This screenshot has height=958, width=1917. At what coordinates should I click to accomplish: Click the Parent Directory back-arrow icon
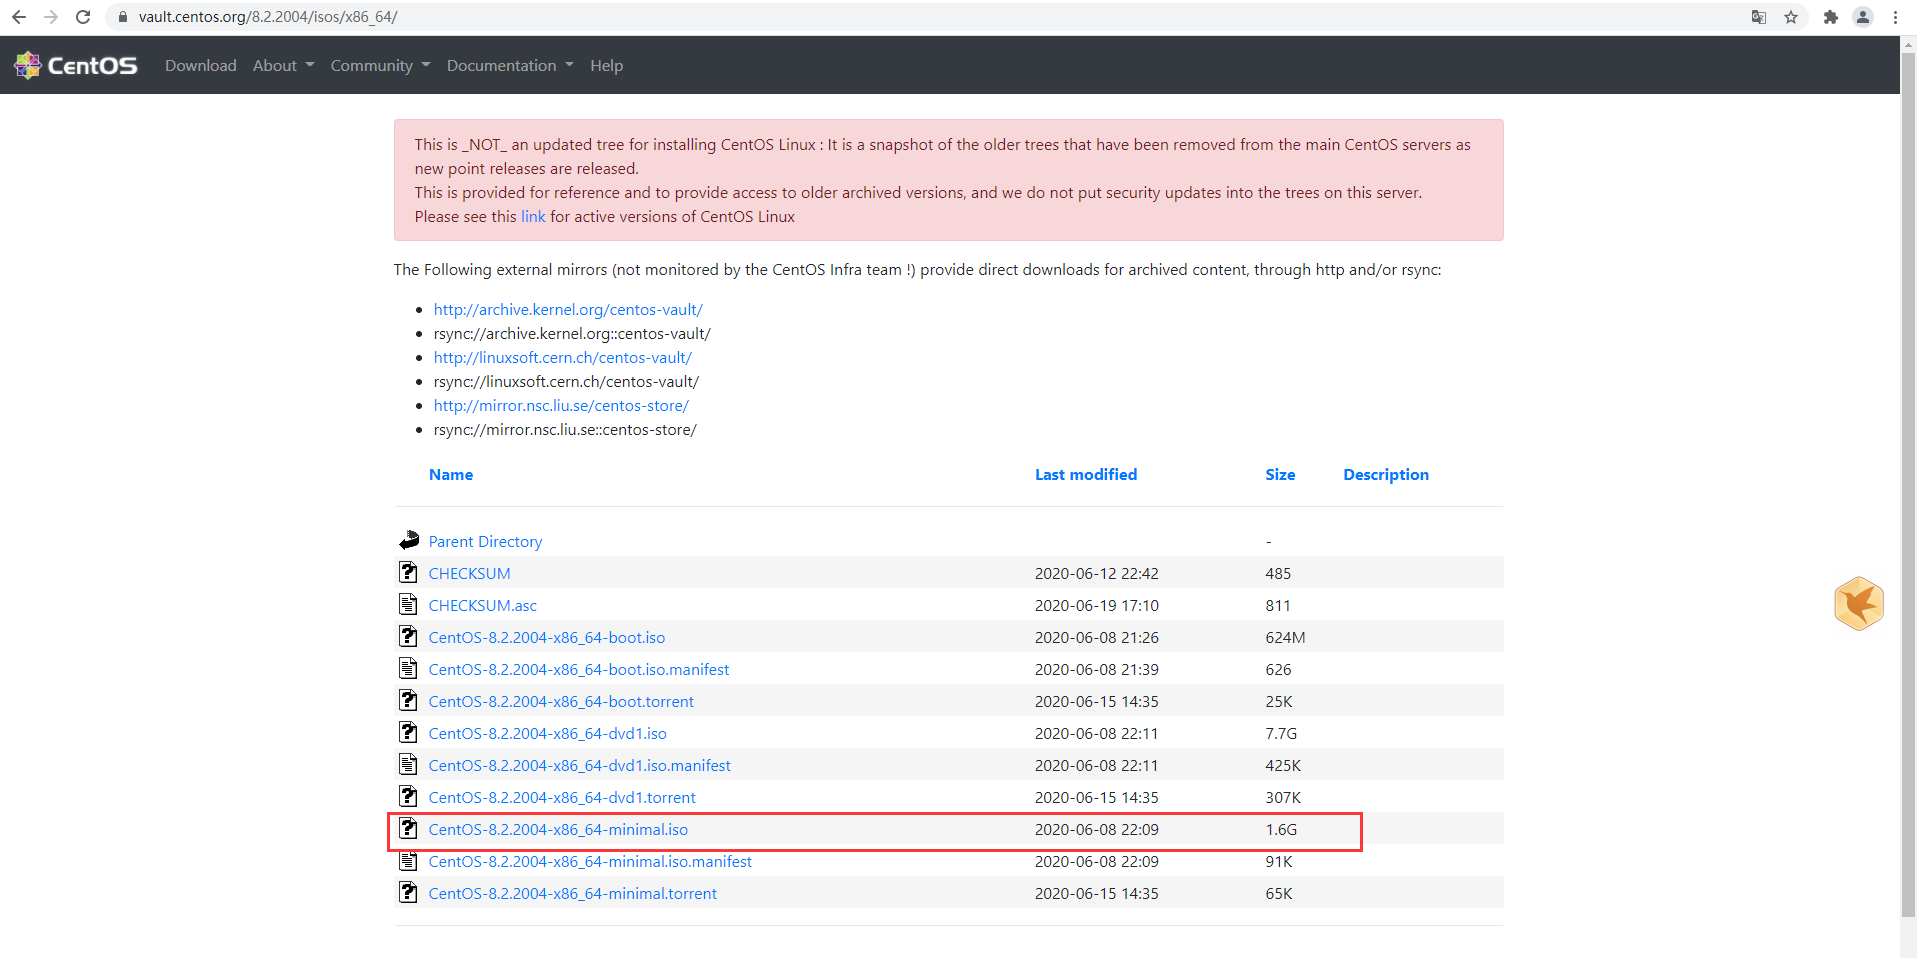click(x=409, y=540)
